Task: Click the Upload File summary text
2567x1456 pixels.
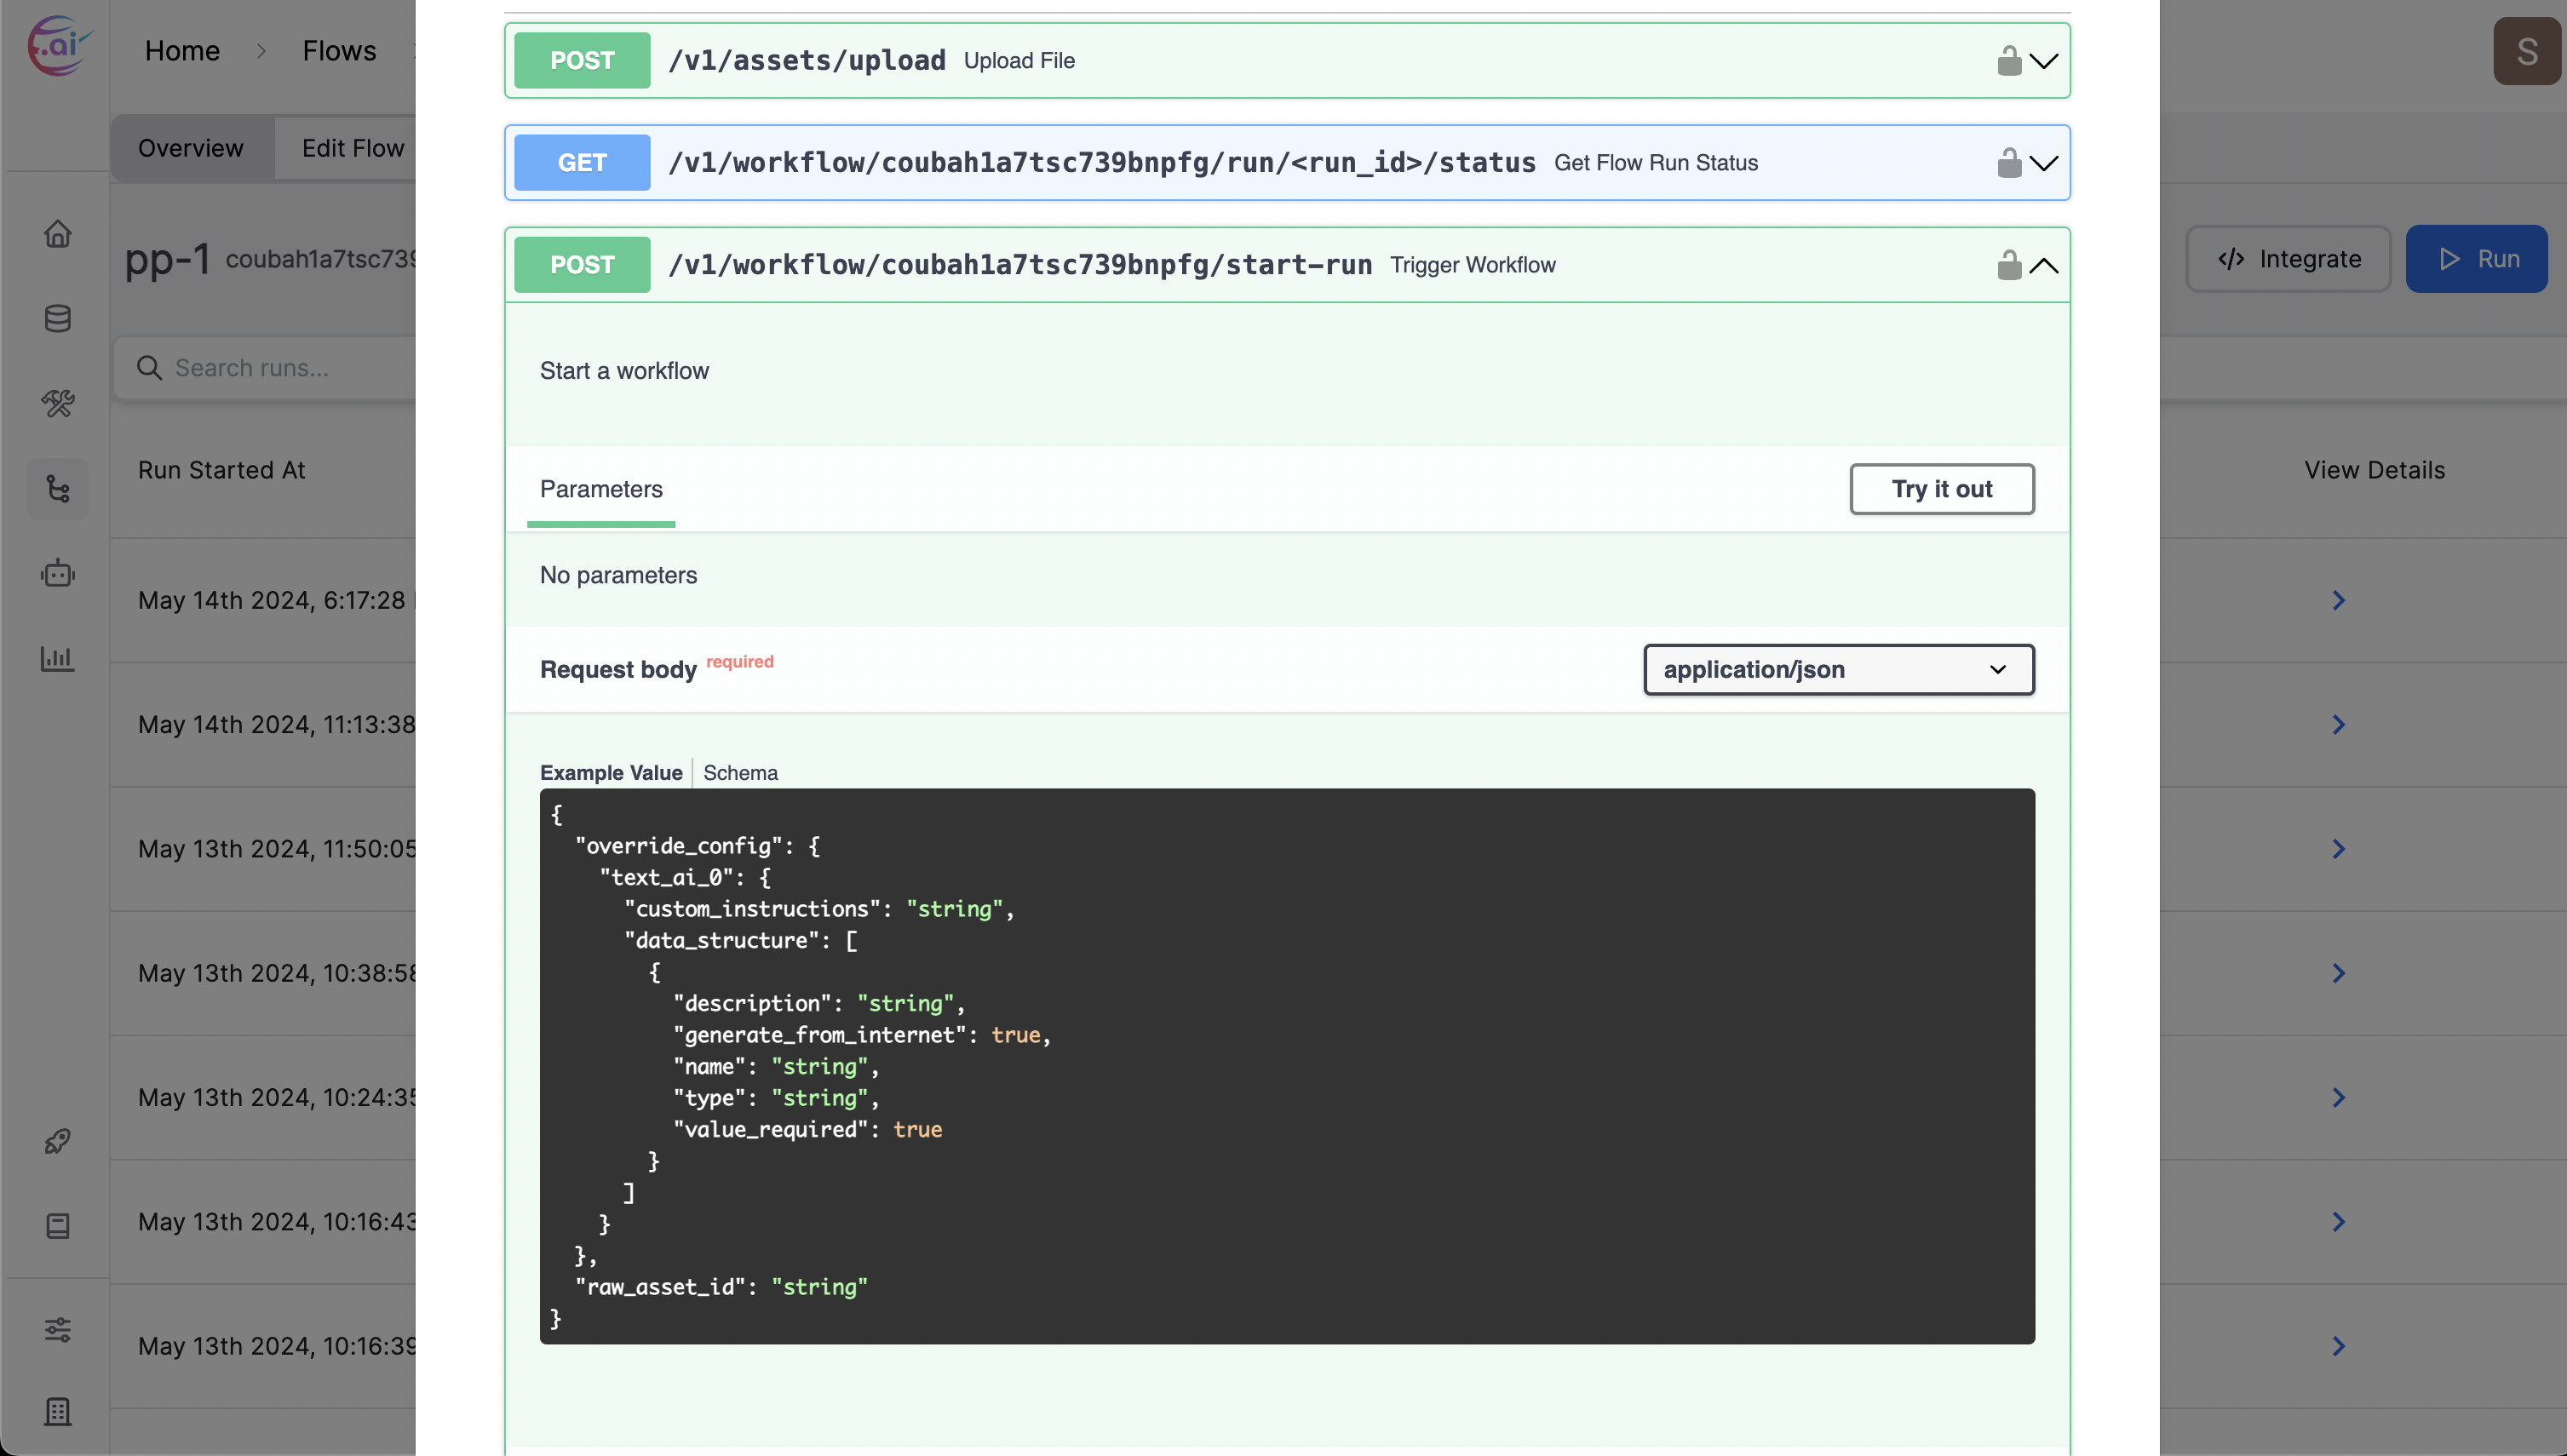Action: pyautogui.click(x=1019, y=61)
